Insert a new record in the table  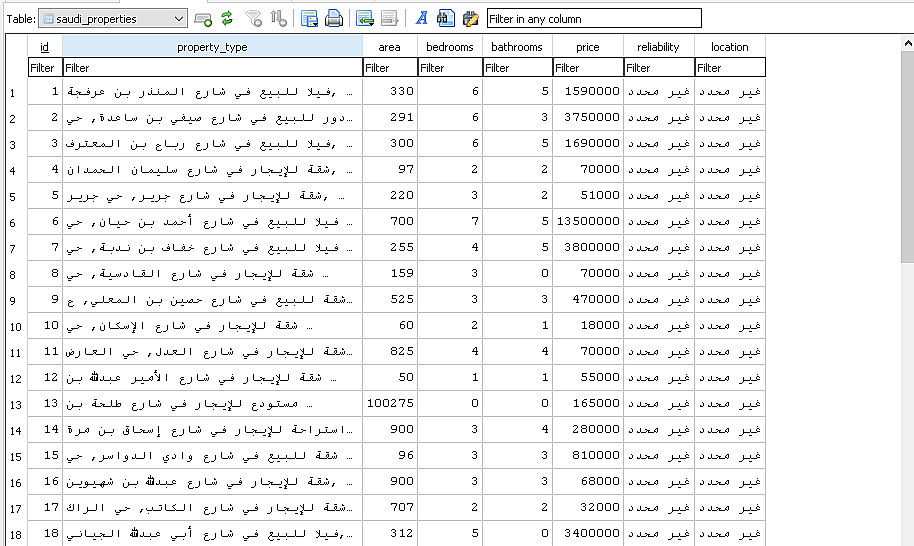coord(365,19)
